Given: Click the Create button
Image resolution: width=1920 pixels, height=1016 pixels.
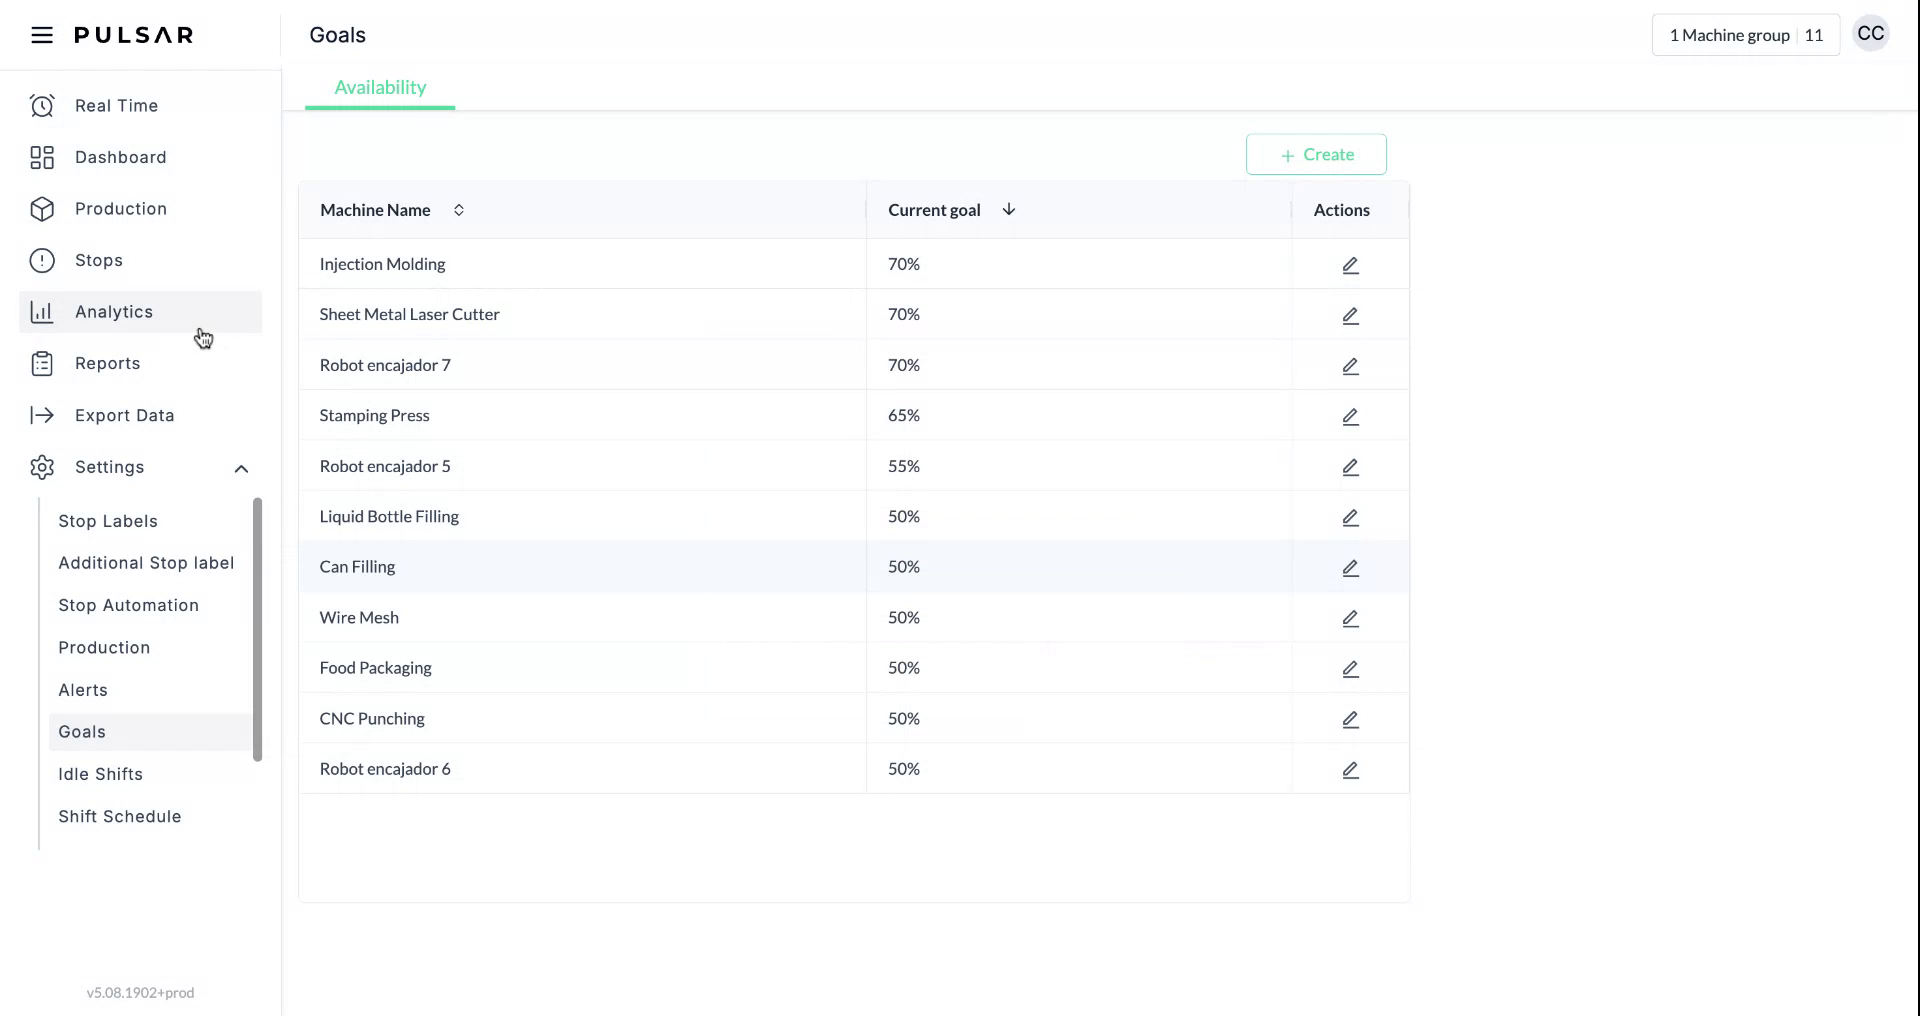Looking at the screenshot, I should [1316, 154].
